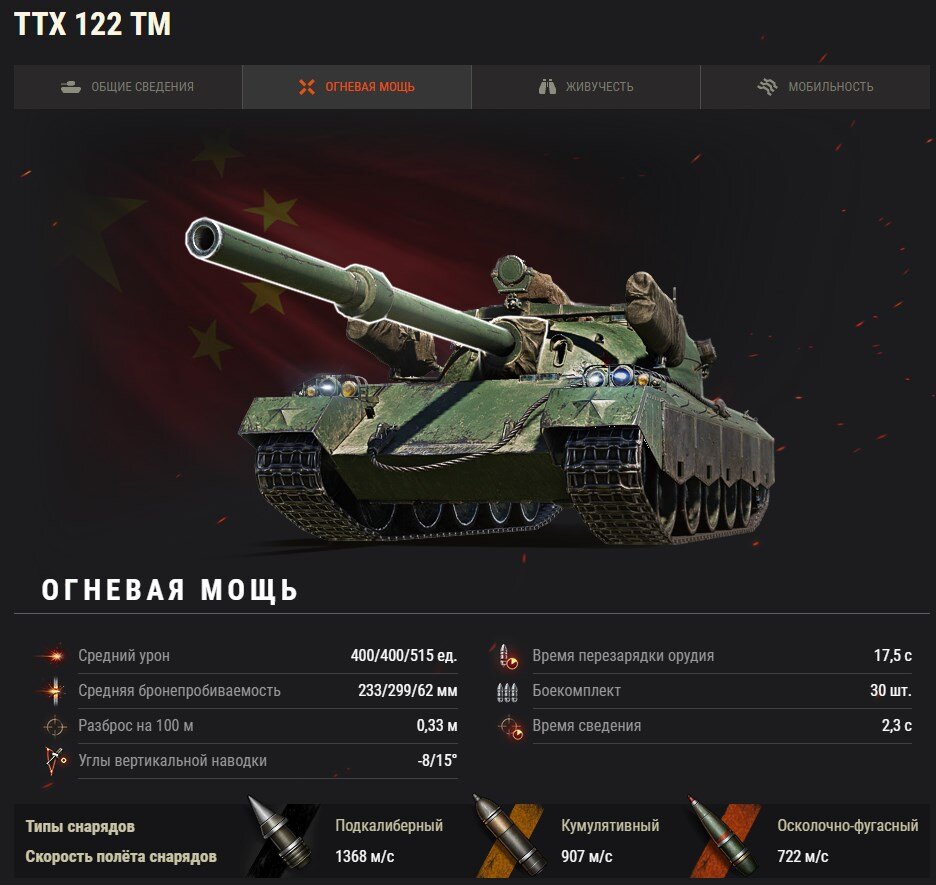Click the binoculars icon beside Живучесть
The image size is (936, 885).
click(x=547, y=87)
